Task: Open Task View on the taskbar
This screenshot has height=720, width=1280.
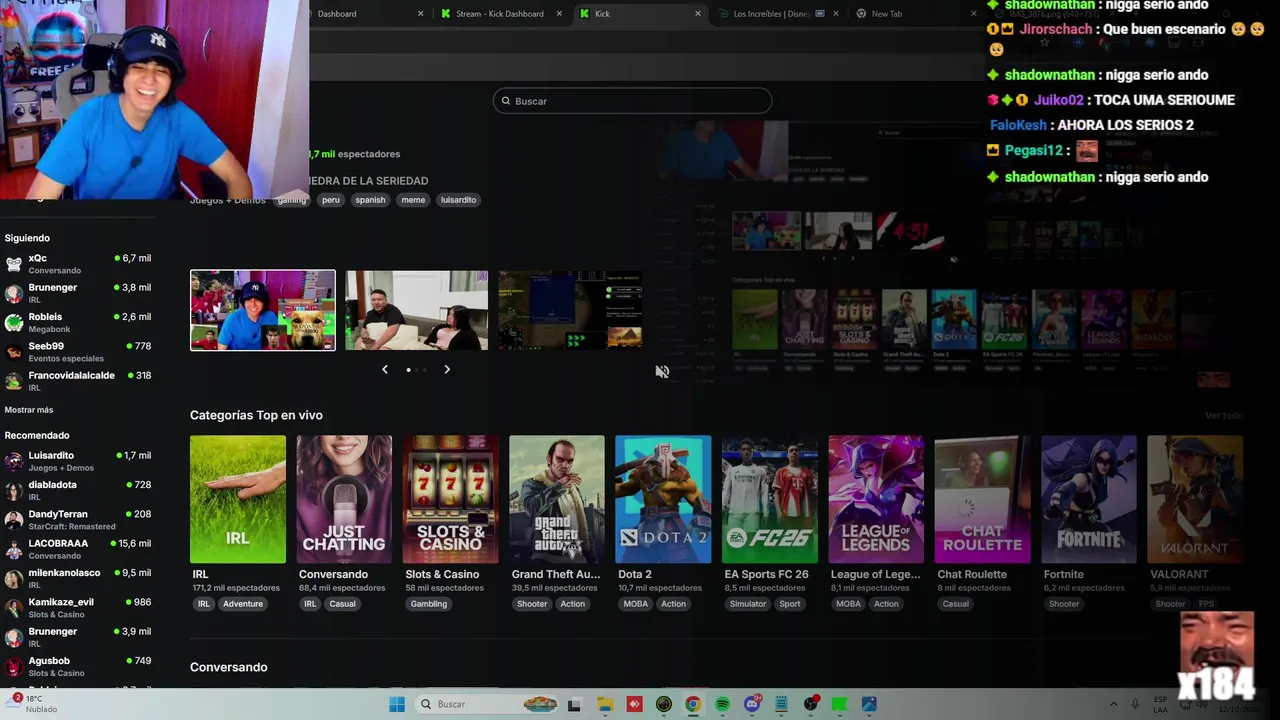Action: [x=574, y=704]
